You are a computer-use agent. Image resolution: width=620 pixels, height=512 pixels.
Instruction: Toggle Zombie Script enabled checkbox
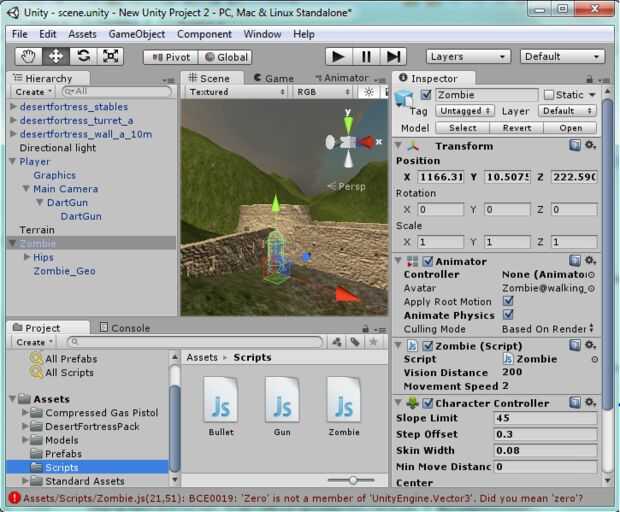427,346
